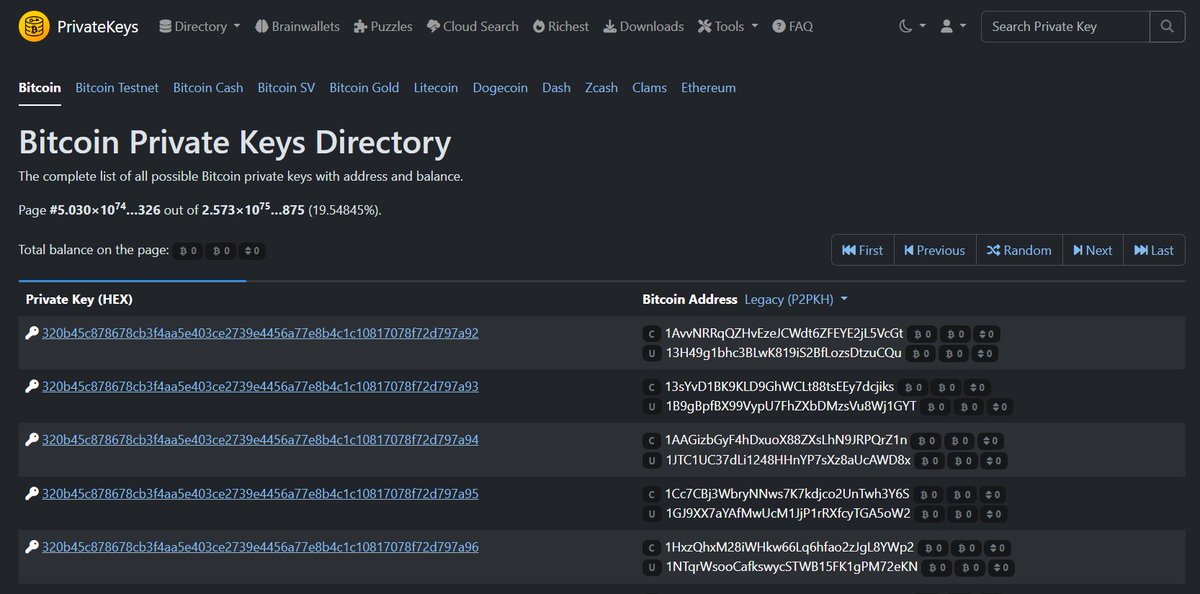The width and height of the screenshot is (1200, 594).
Task: Go to the Next page
Action: (1092, 250)
